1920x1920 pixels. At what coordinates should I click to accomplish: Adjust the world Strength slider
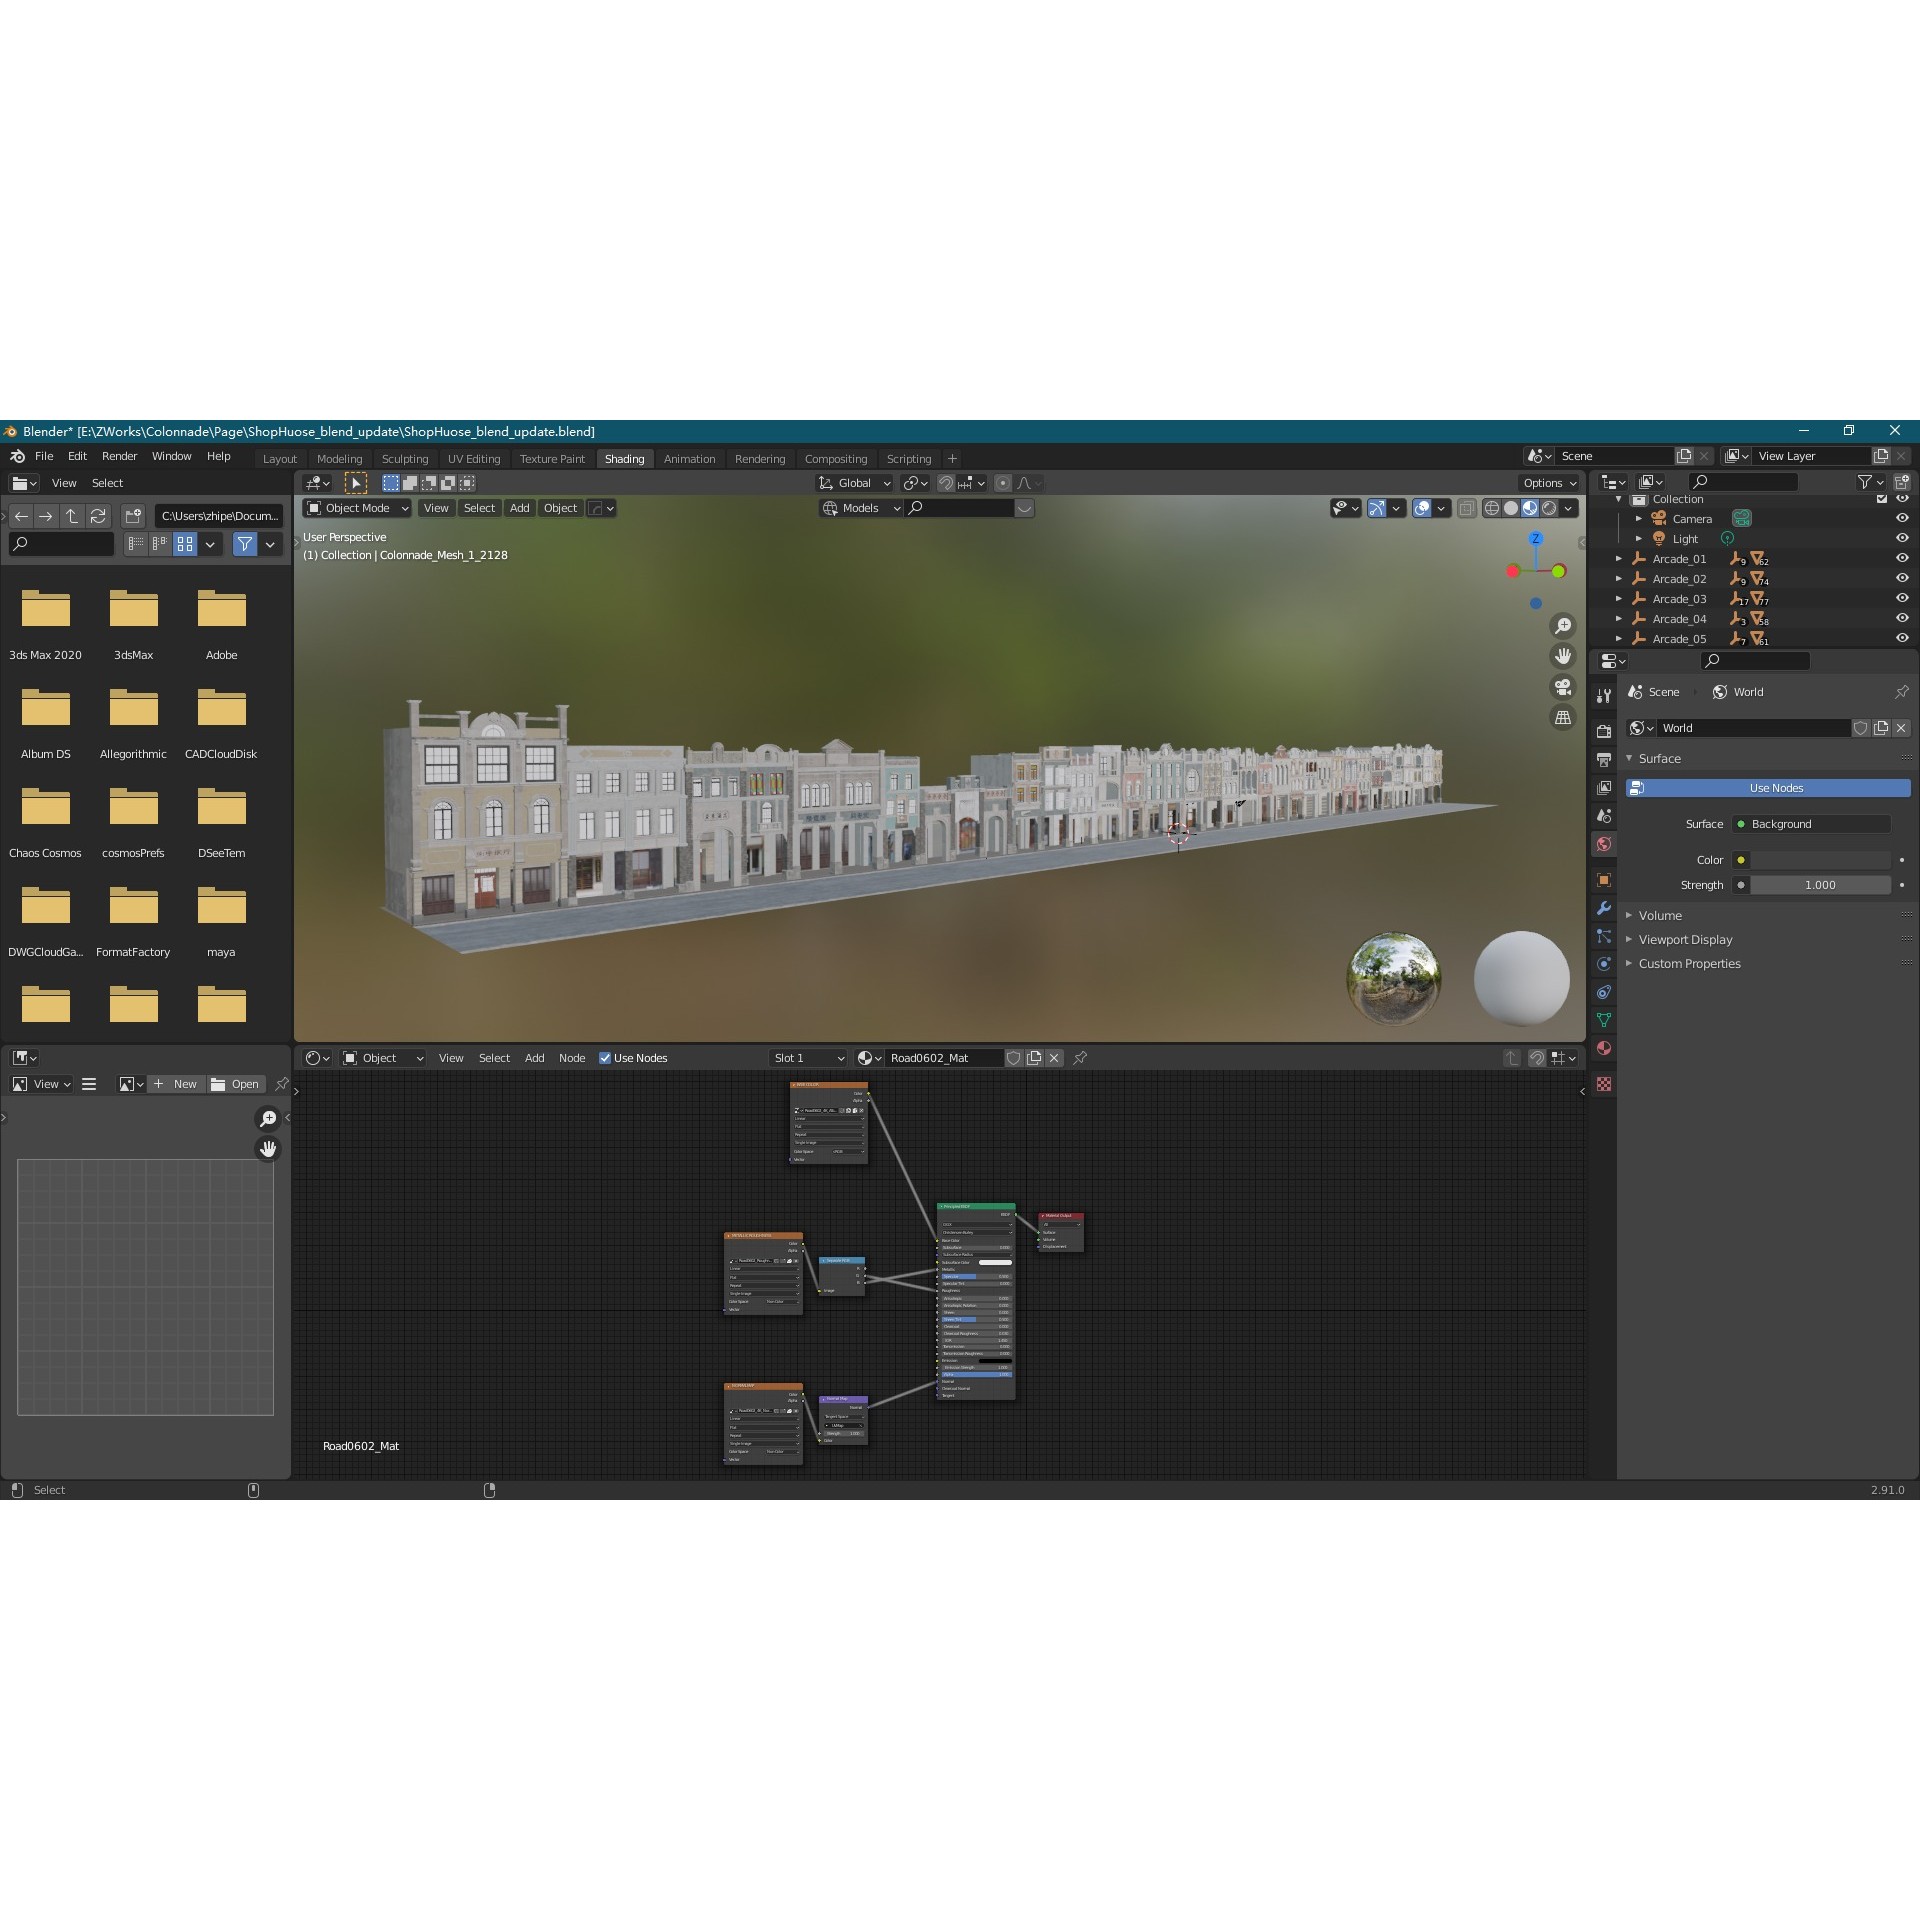[1819, 885]
